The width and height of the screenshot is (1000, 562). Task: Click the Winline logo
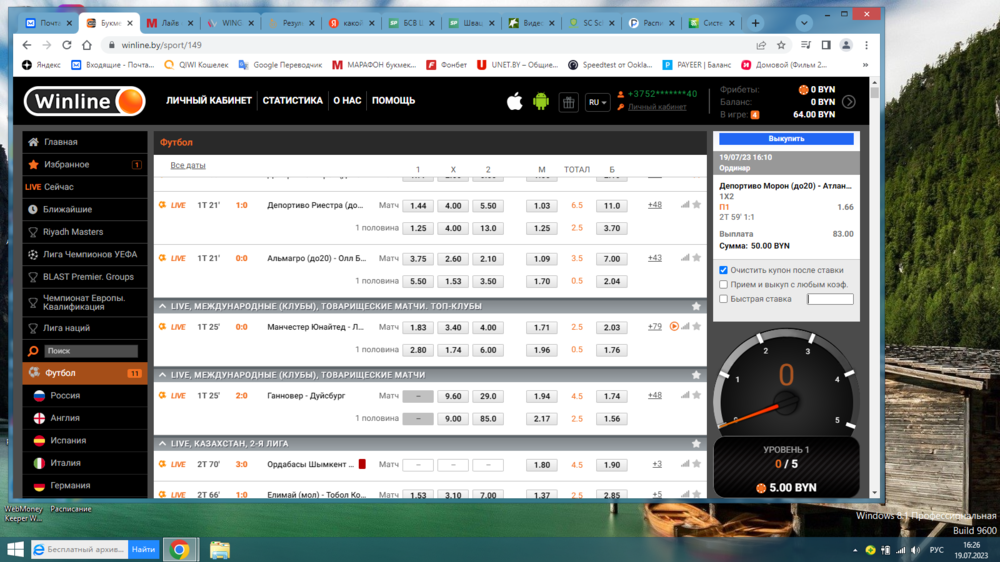[85, 101]
